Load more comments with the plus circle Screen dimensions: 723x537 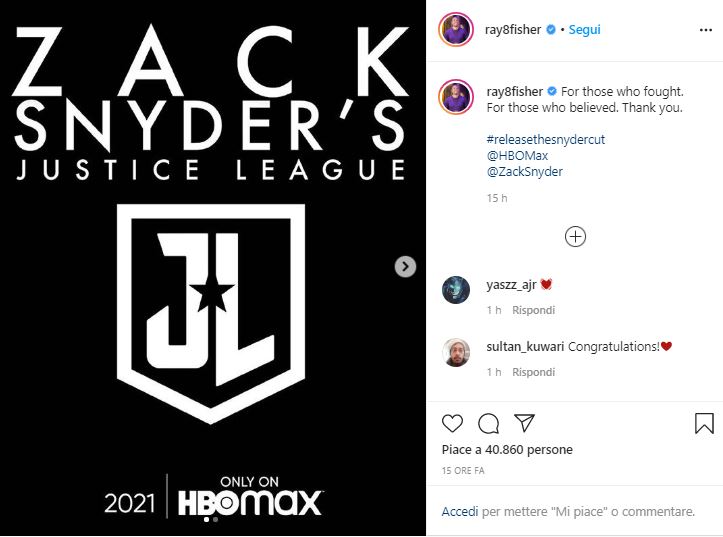[x=575, y=236]
